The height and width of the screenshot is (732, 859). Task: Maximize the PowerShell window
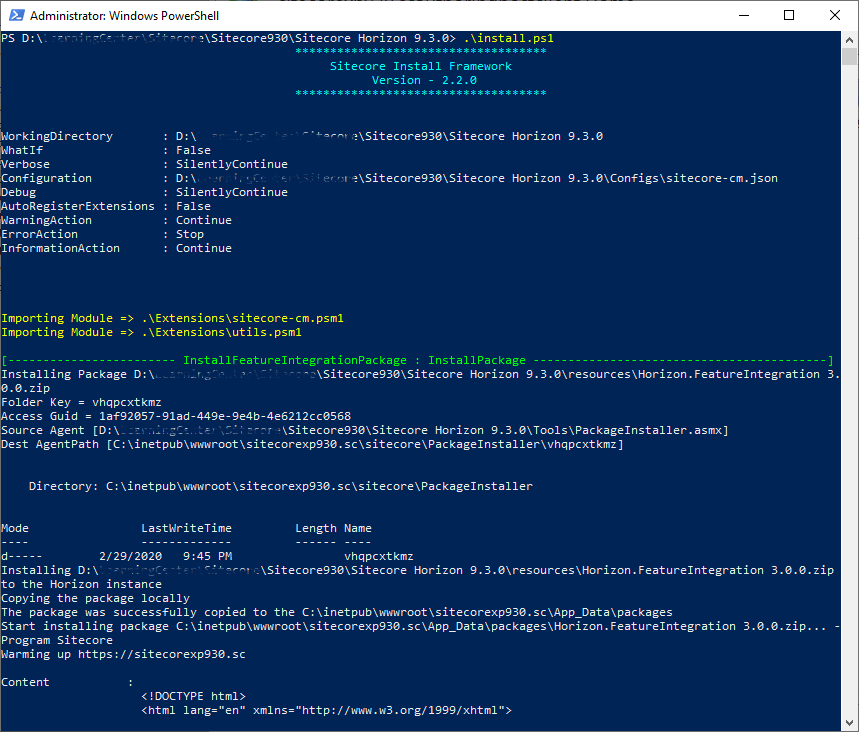point(790,15)
